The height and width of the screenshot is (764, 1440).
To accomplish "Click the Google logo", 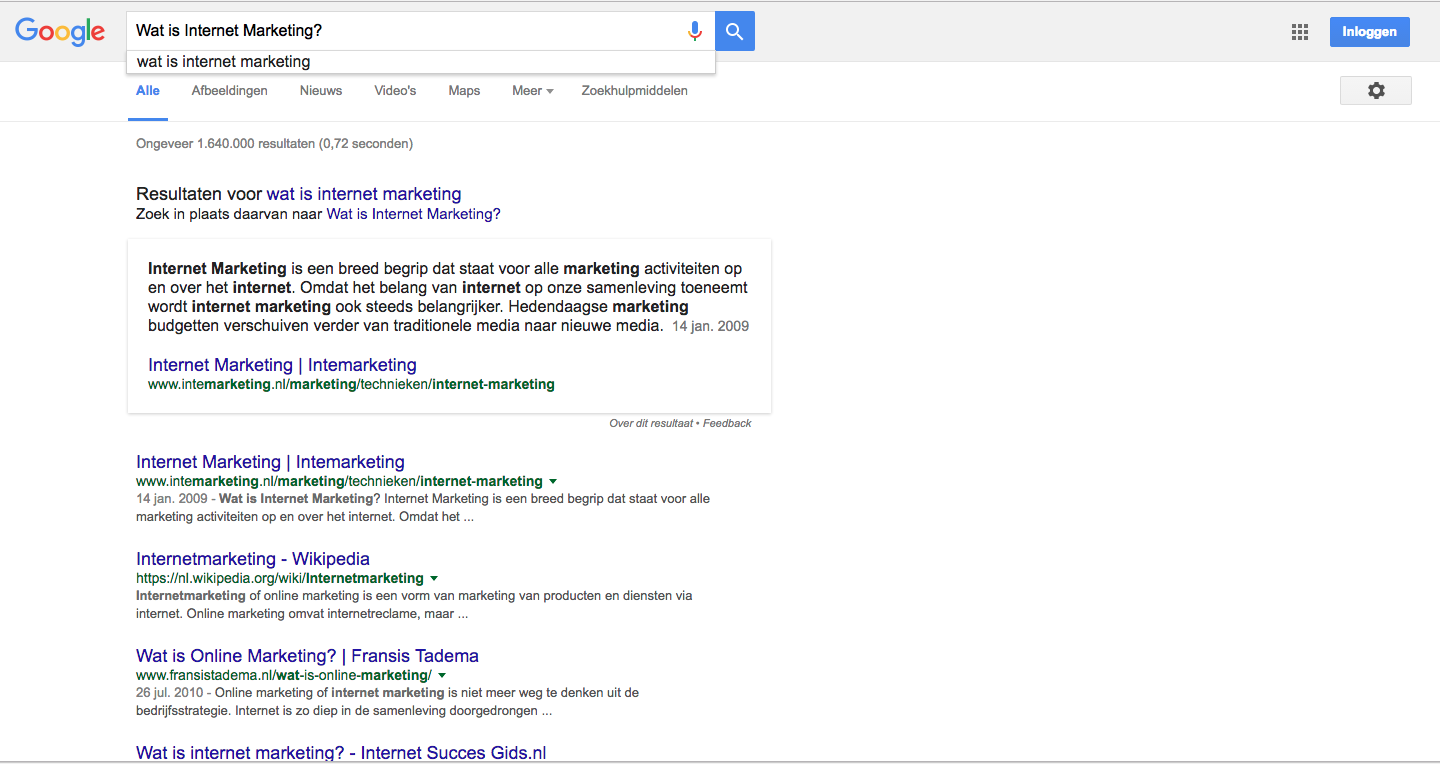I will [60, 31].
